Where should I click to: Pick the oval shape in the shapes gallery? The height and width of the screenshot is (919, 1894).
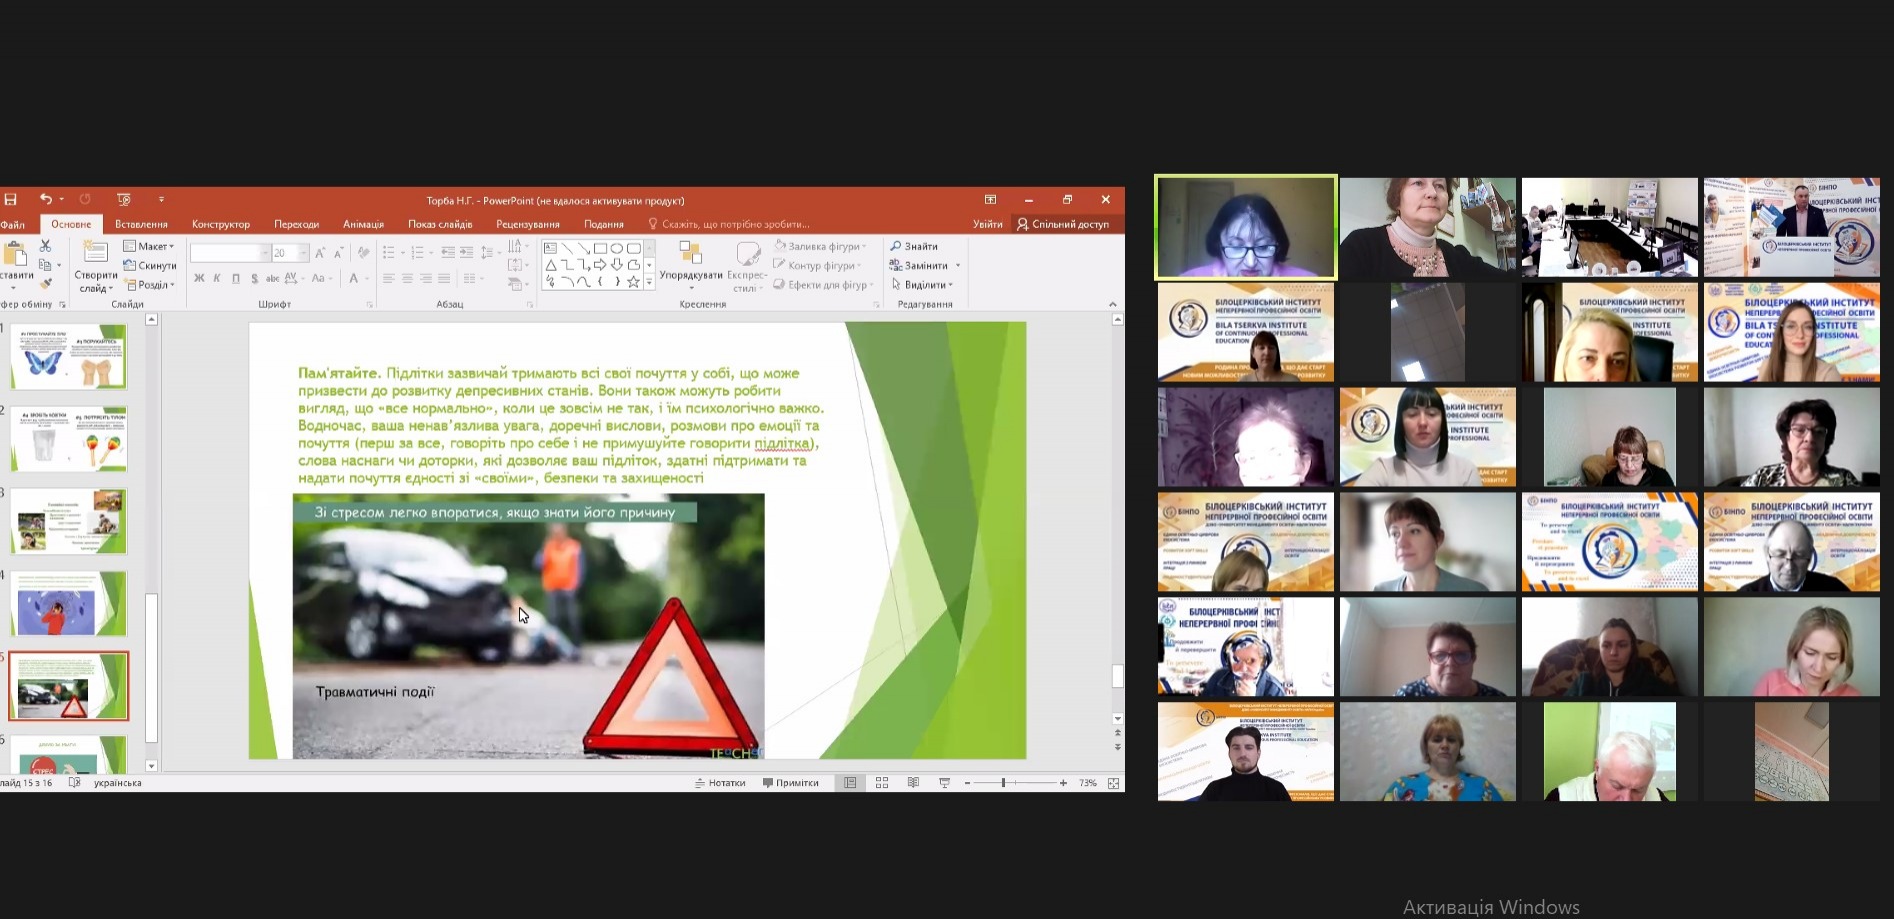tap(617, 248)
